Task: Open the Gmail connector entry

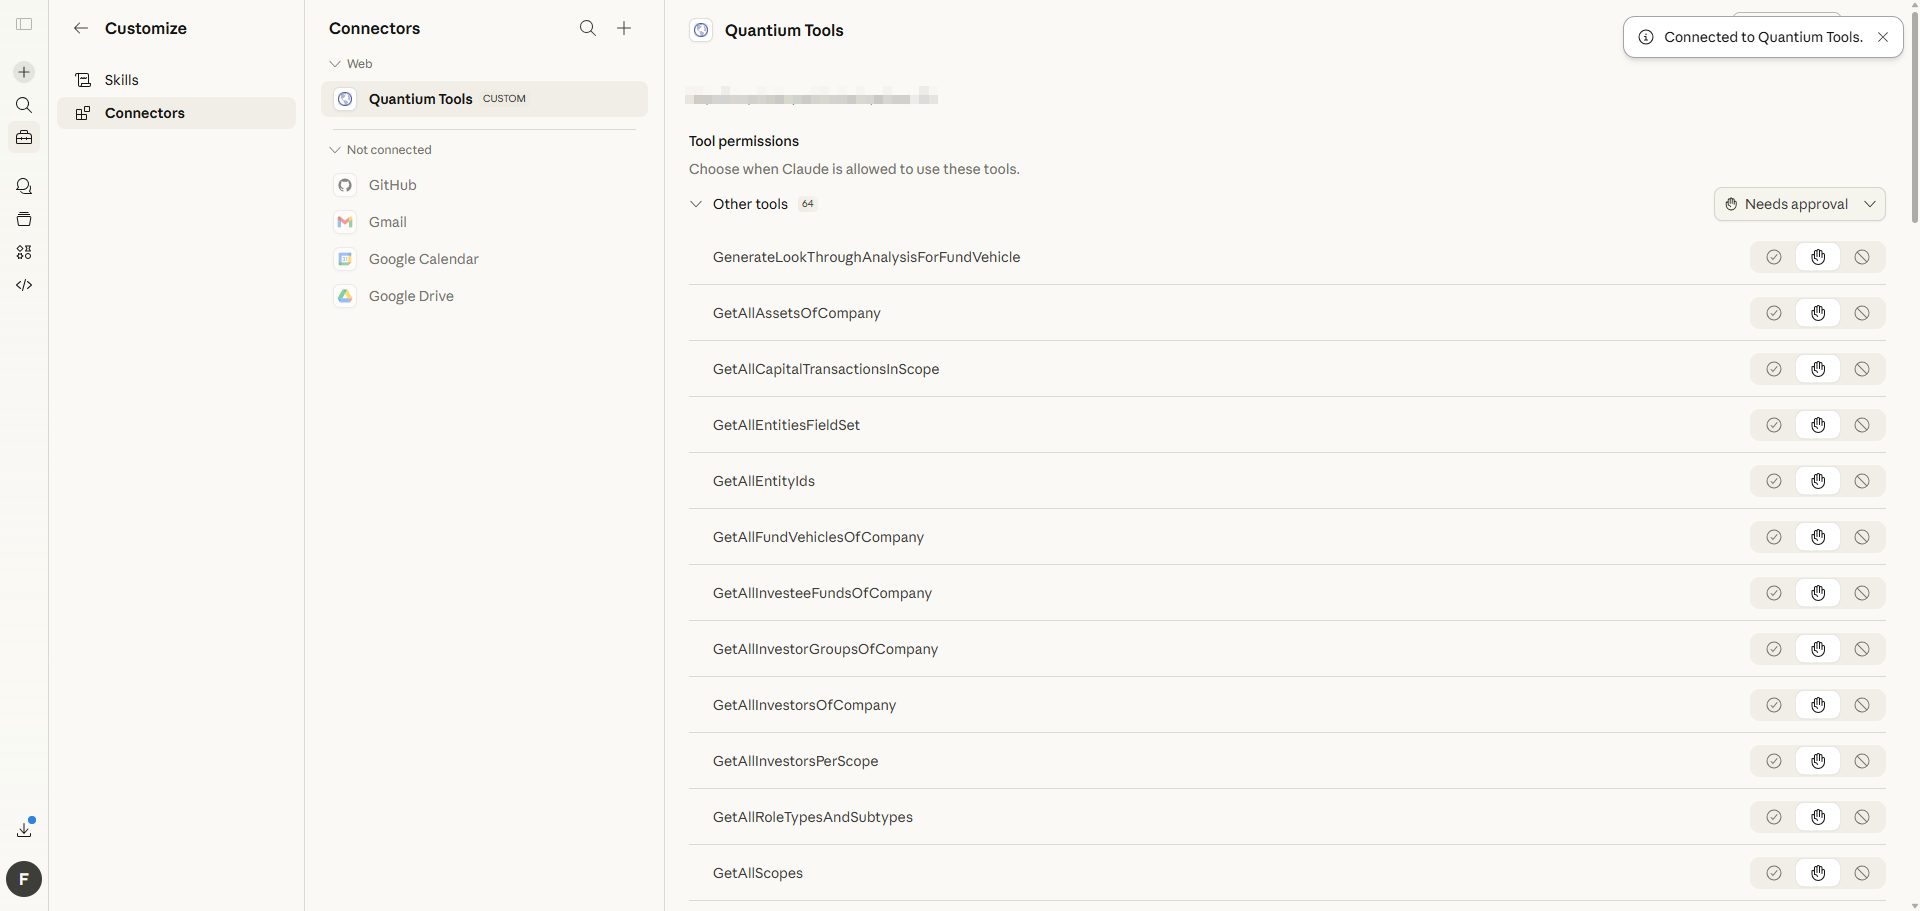Action: 484,222
